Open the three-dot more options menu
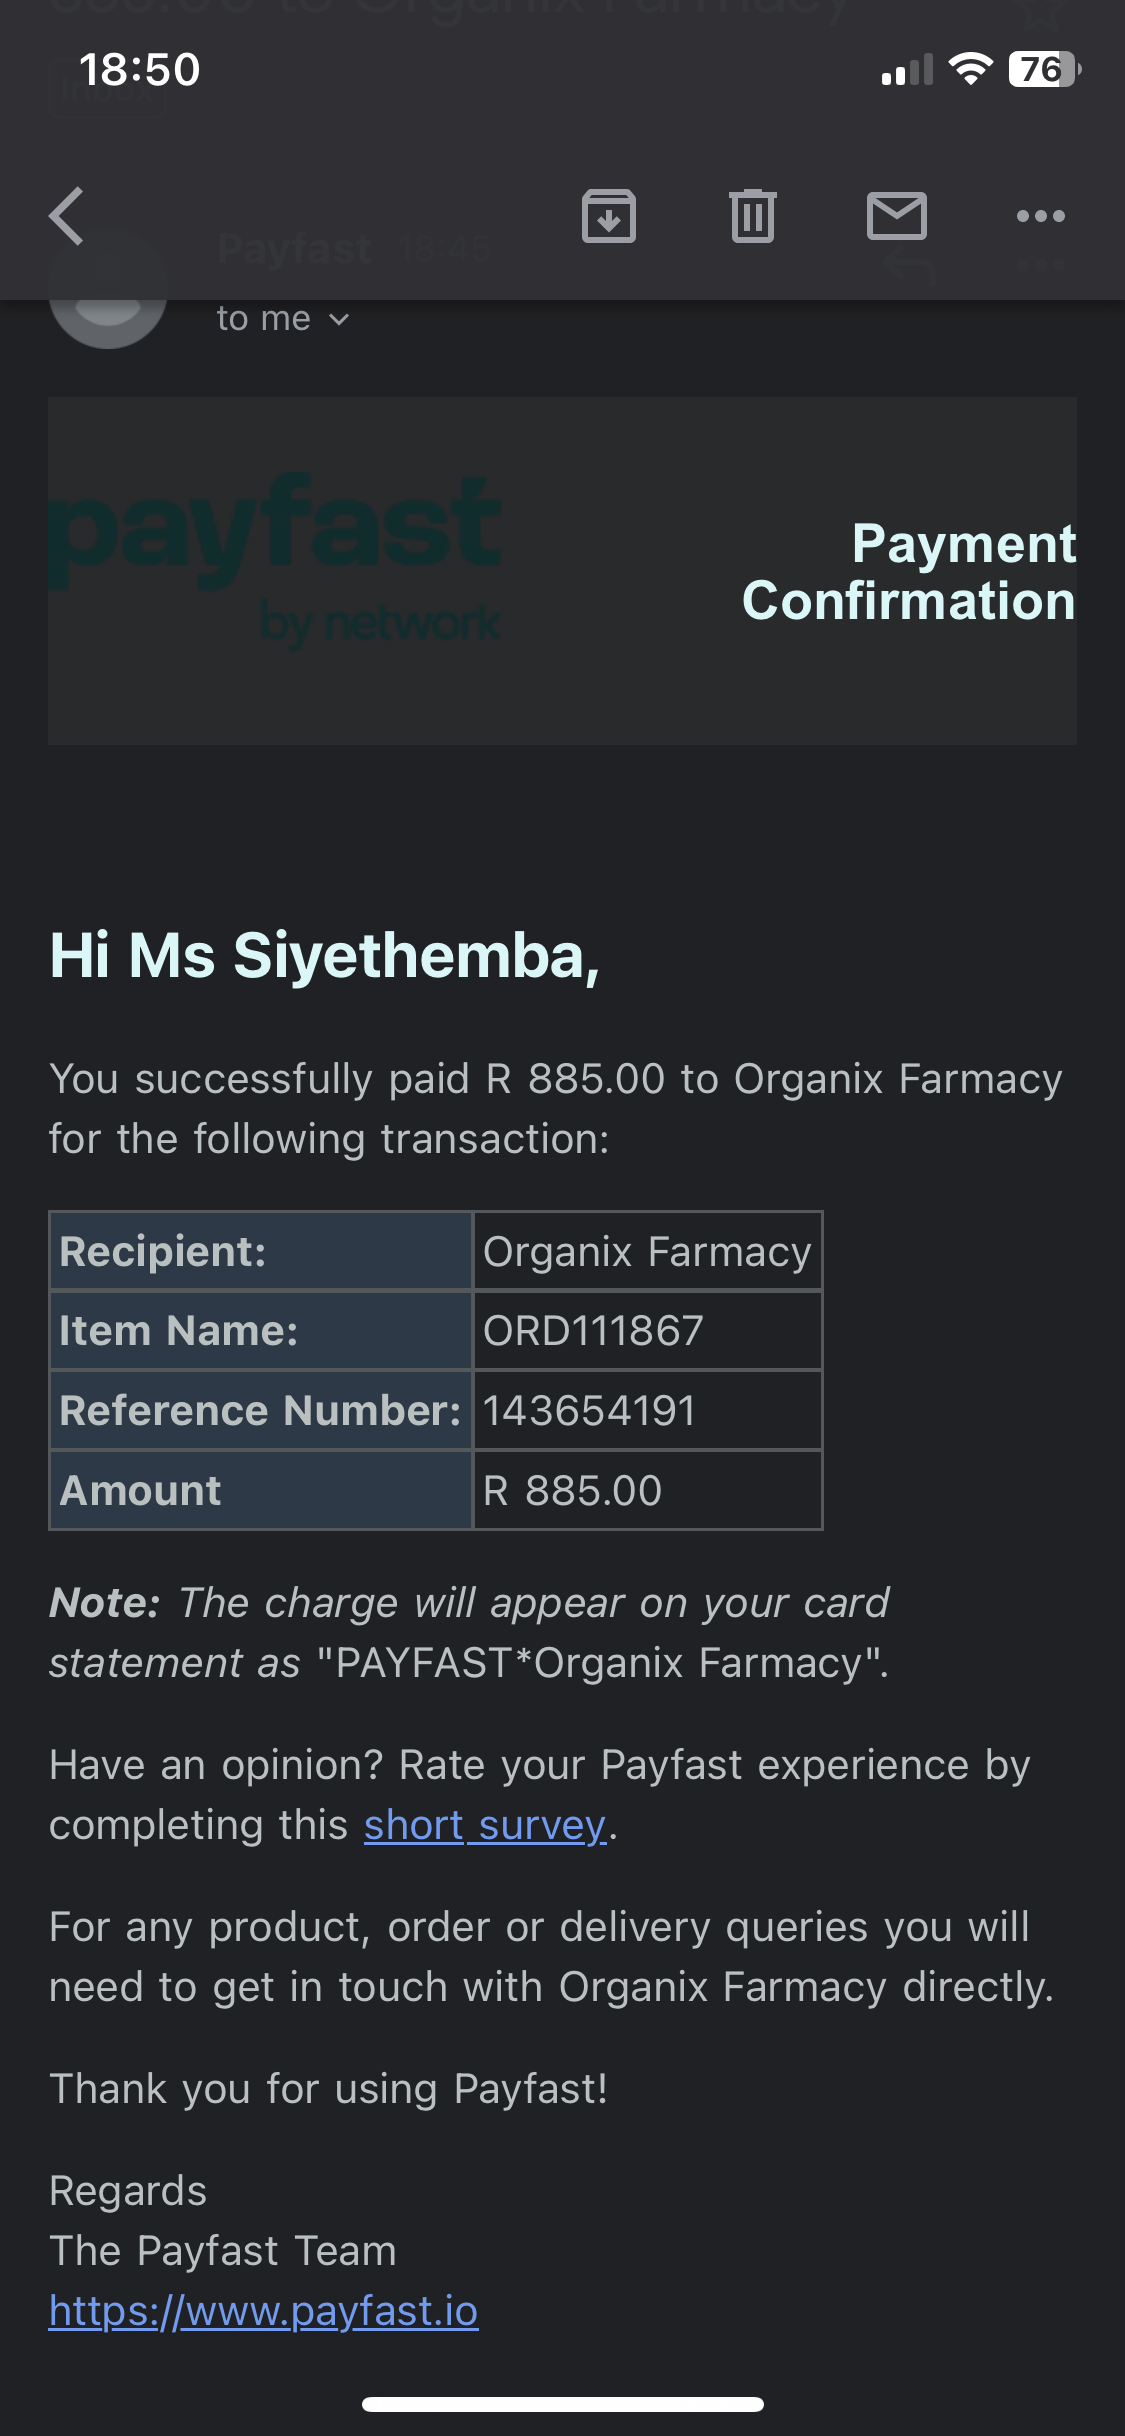This screenshot has width=1125, height=2436. (1041, 216)
